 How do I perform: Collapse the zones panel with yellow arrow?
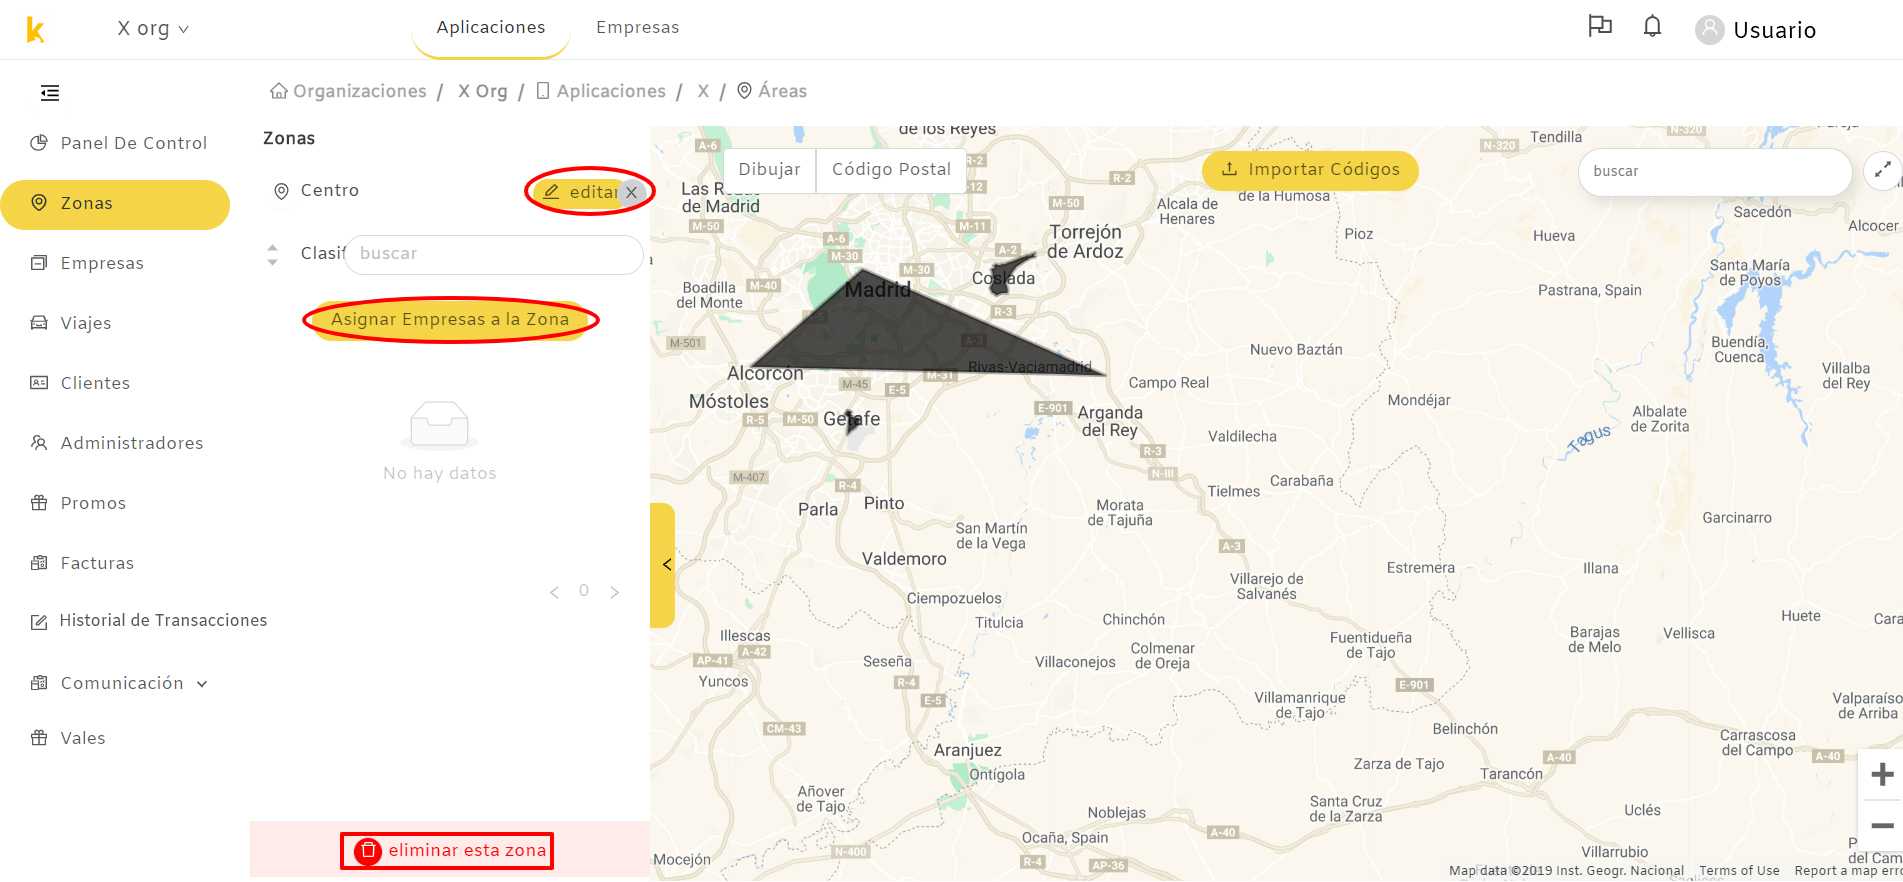663,565
